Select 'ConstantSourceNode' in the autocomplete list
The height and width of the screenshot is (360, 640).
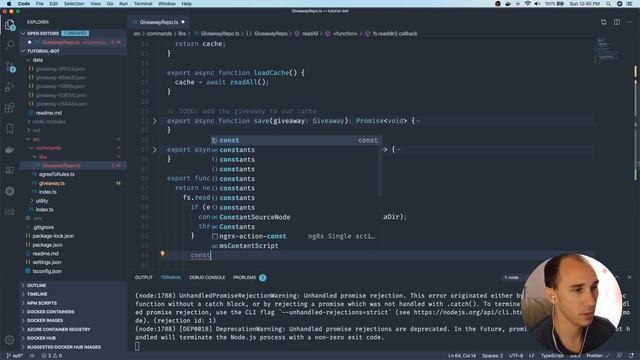(x=296, y=217)
